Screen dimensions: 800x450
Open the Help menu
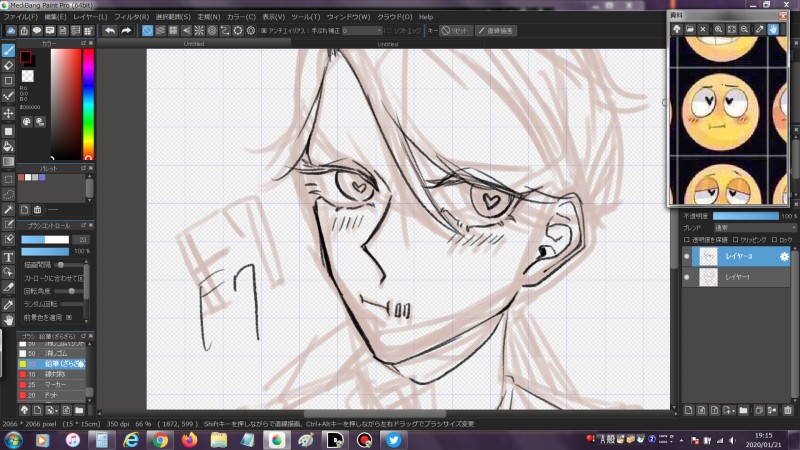click(x=426, y=17)
